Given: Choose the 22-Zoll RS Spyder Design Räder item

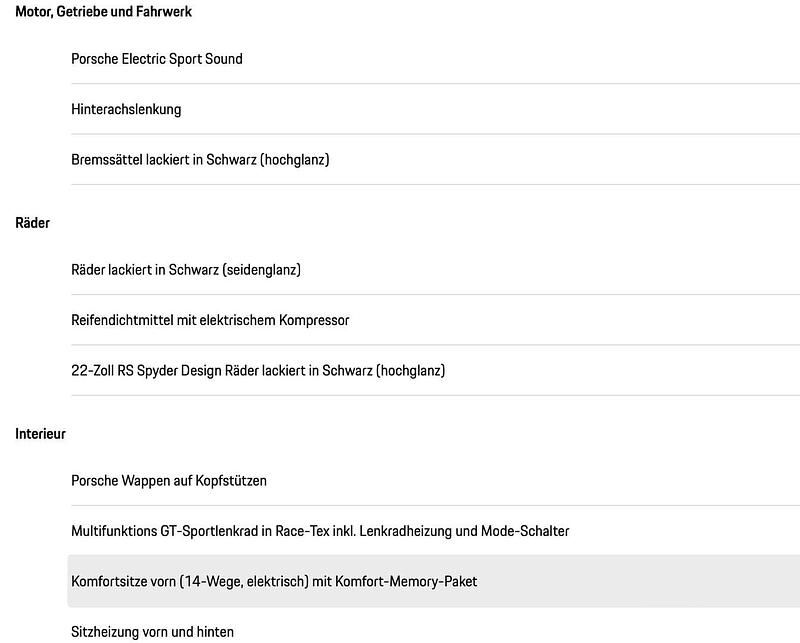Looking at the screenshot, I should [258, 370].
